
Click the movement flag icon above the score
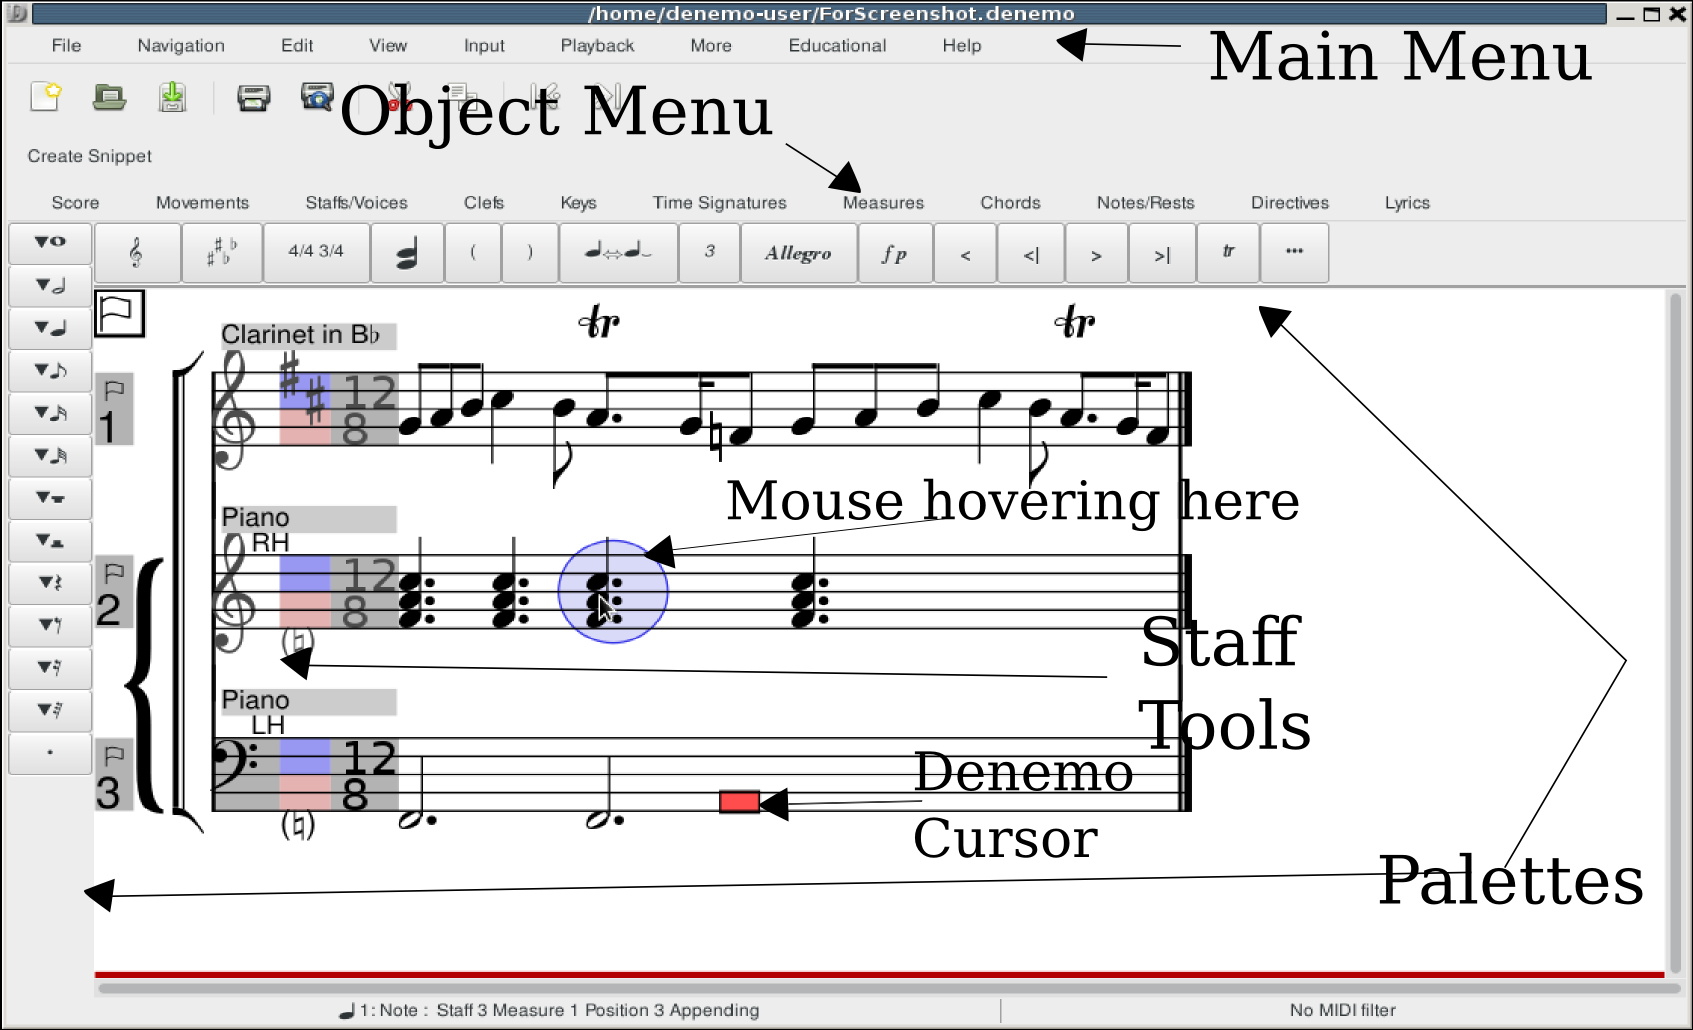[x=120, y=314]
